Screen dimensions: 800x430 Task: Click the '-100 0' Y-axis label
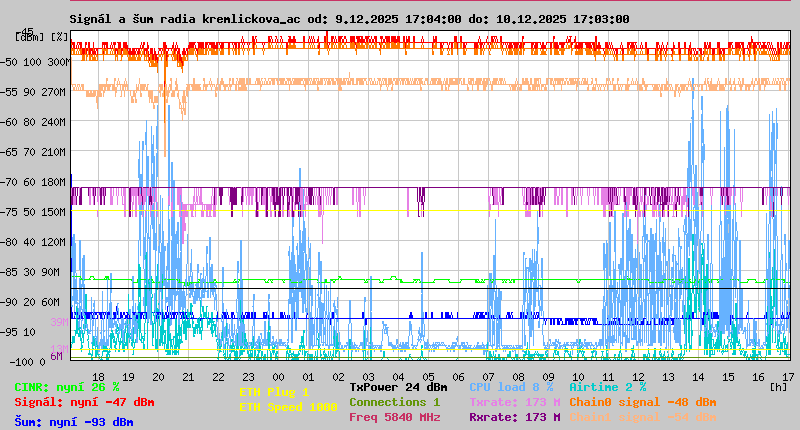[x=27, y=362]
